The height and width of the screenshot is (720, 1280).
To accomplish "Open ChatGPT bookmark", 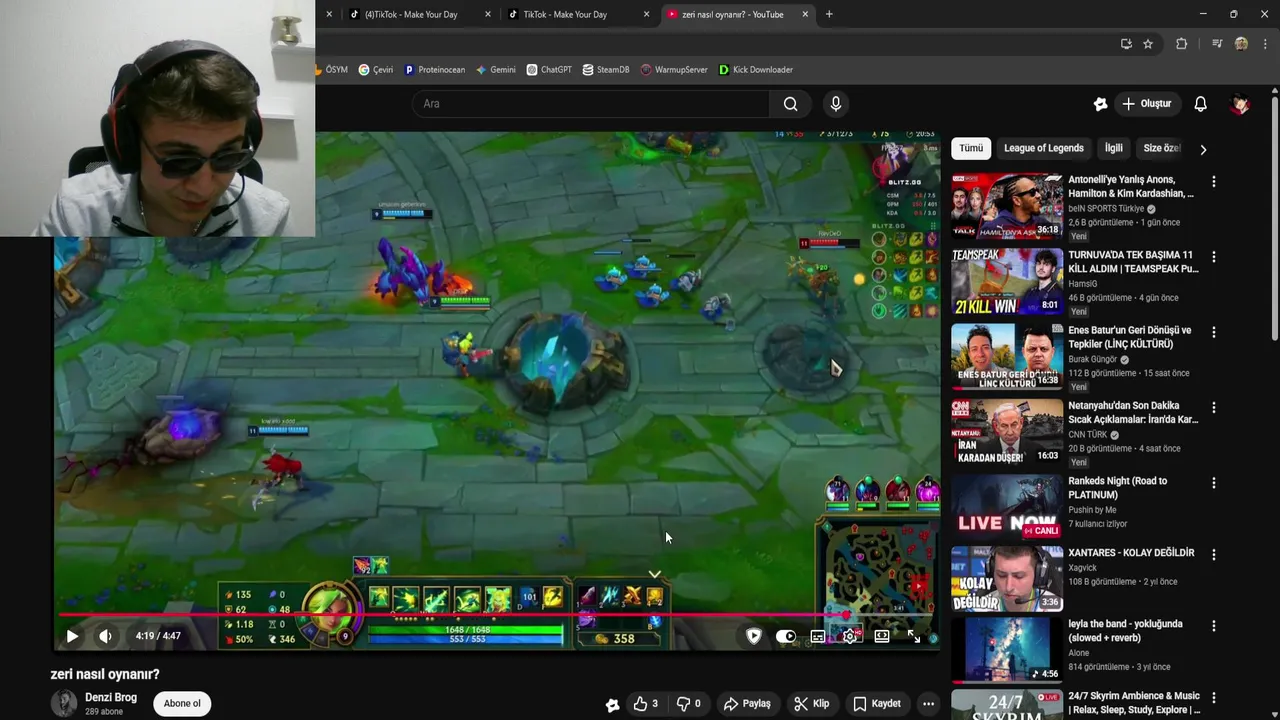I will coord(549,70).
